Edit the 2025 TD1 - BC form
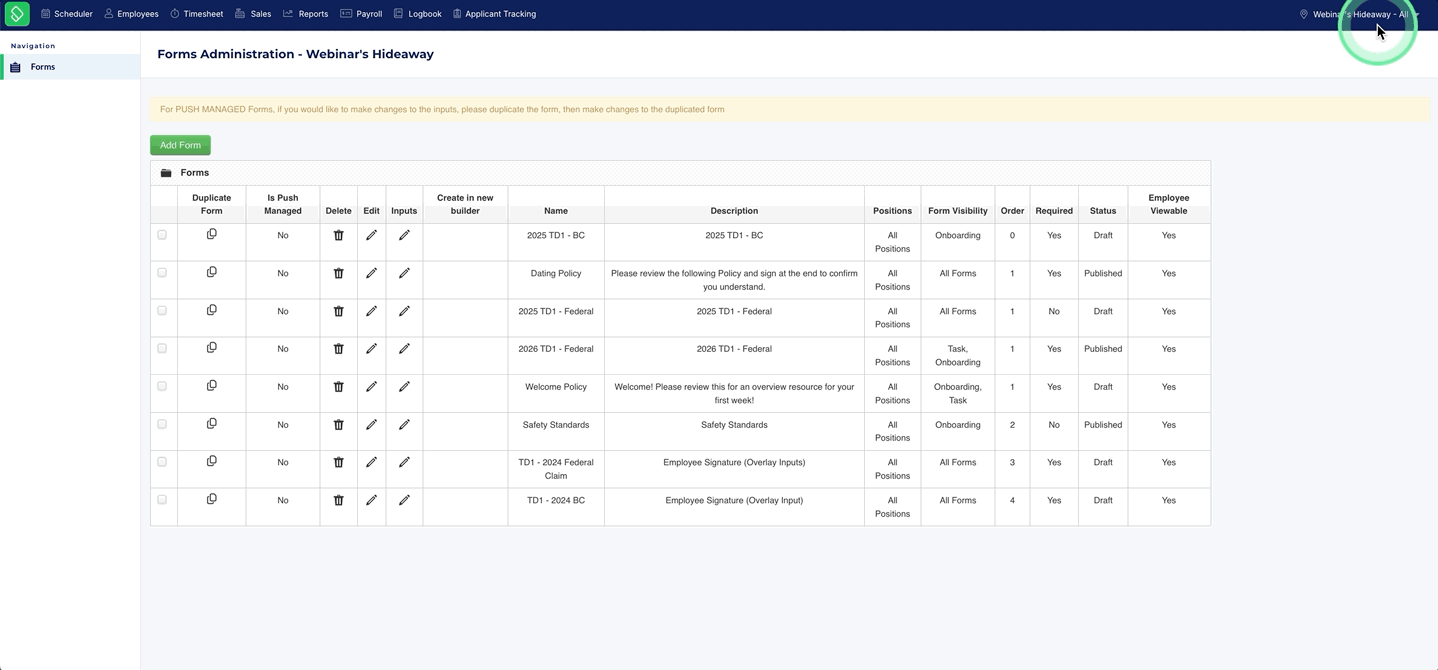The height and width of the screenshot is (670, 1438). (x=371, y=235)
